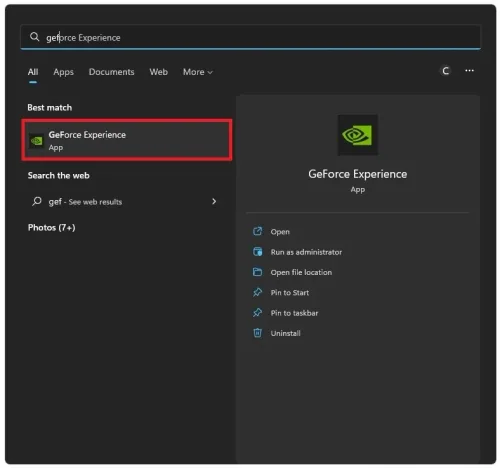
Task: Click the Open icon in the actions list
Action: [257, 231]
